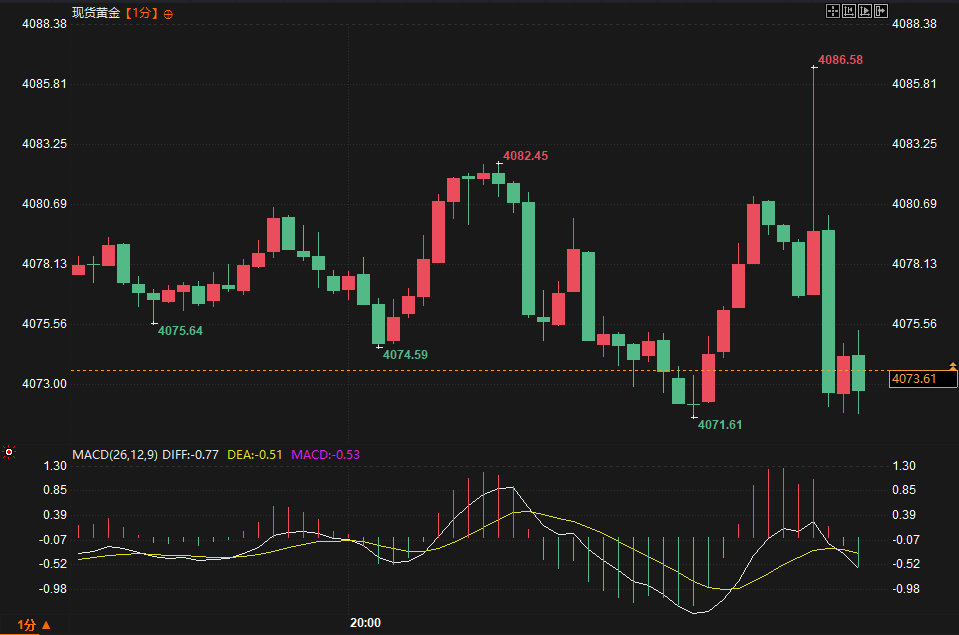Click the 4071.61 low price marker
The height and width of the screenshot is (635, 959).
click(x=720, y=425)
